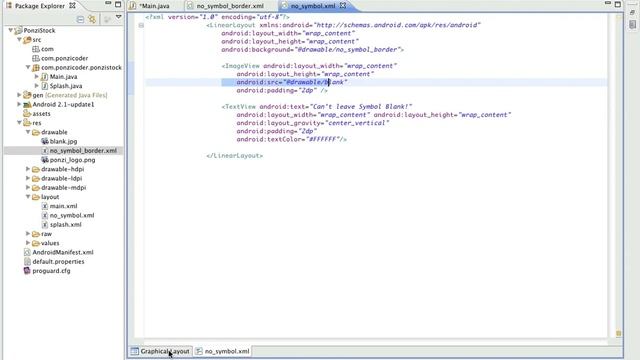Click the drawable folder icon
This screenshot has width=640, height=360.
[x=36, y=132]
